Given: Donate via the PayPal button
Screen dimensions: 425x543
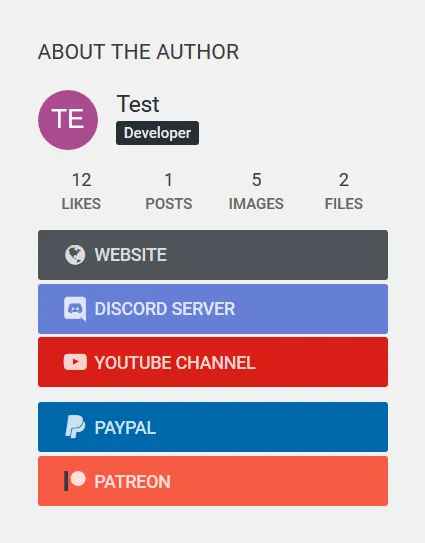Looking at the screenshot, I should (213, 427).
